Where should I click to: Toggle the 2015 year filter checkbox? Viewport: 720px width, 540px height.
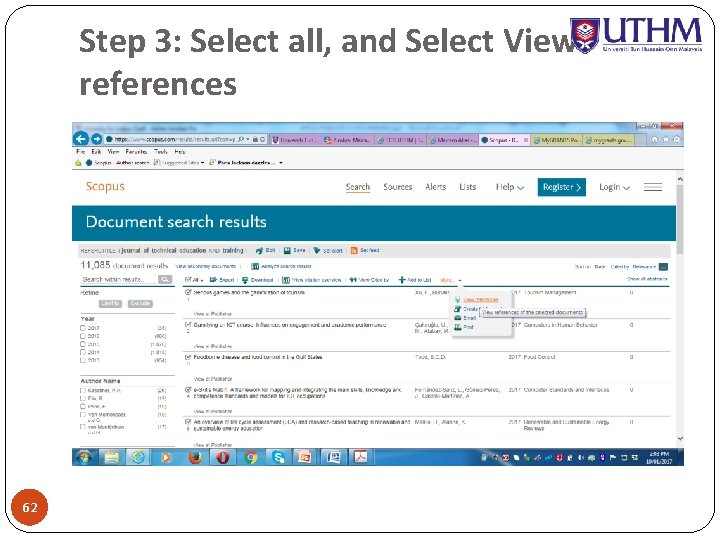(83, 344)
